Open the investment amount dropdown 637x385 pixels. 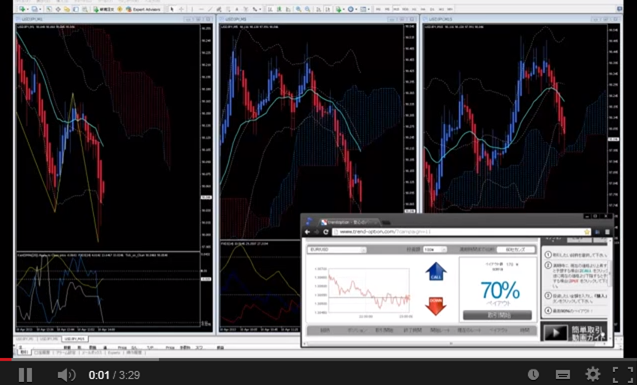[x=435, y=250]
